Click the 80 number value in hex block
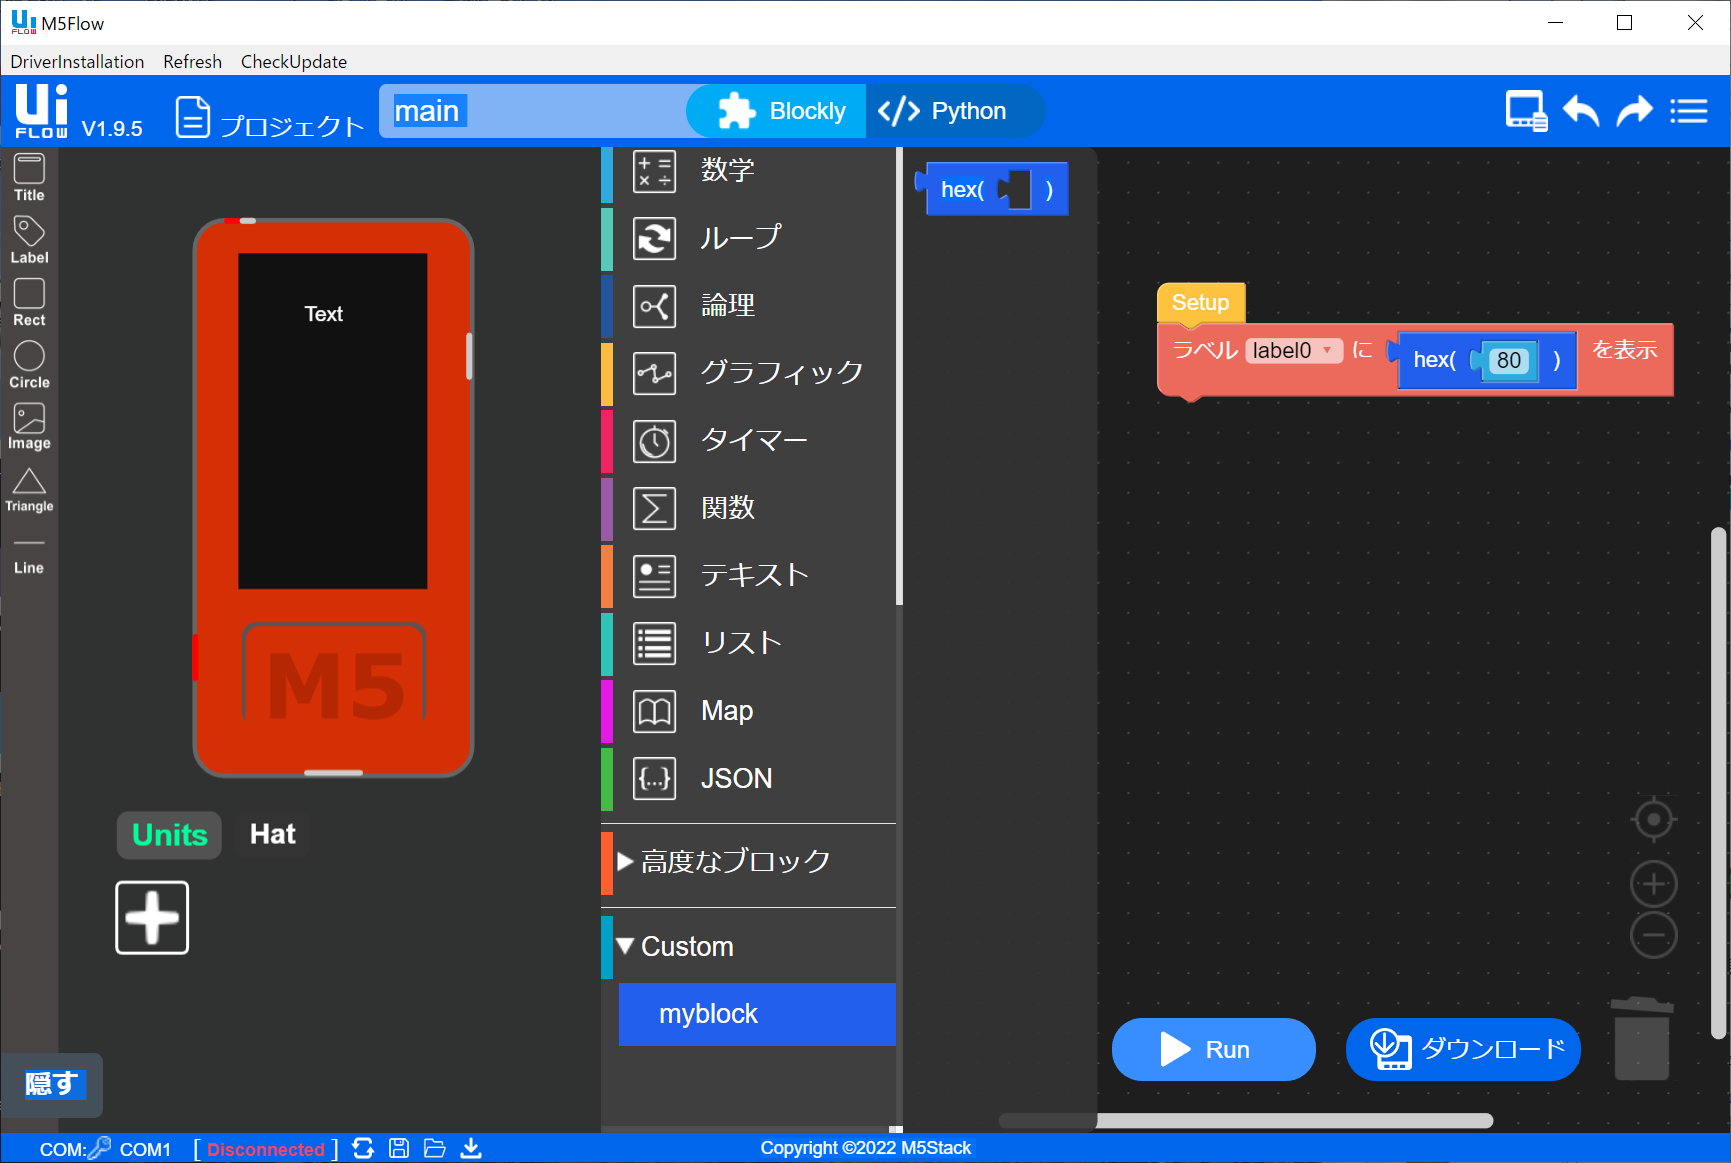1731x1163 pixels. tap(1509, 361)
